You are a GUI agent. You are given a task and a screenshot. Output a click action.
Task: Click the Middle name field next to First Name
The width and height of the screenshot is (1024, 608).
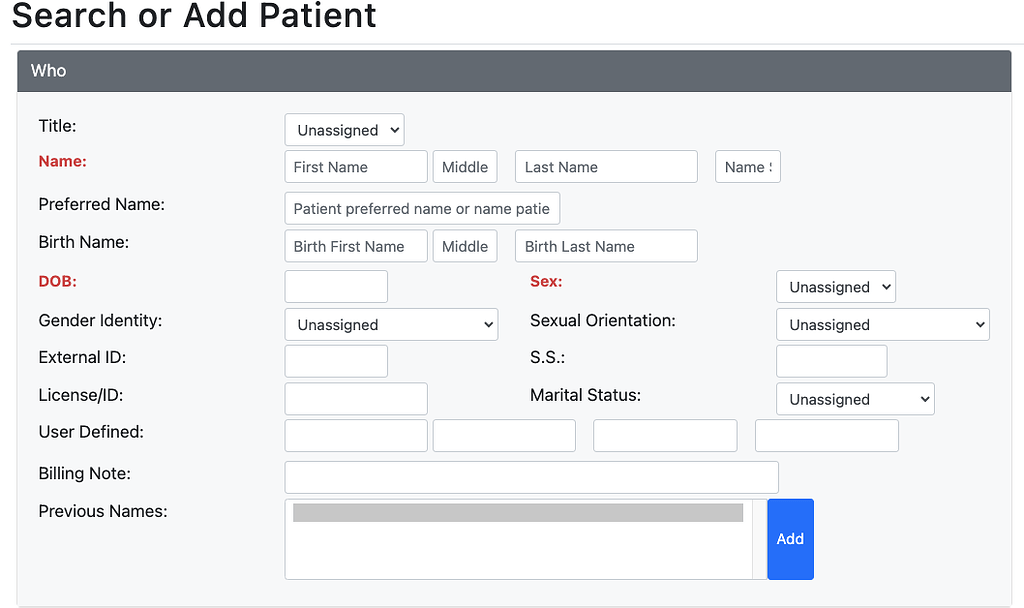[464, 166]
